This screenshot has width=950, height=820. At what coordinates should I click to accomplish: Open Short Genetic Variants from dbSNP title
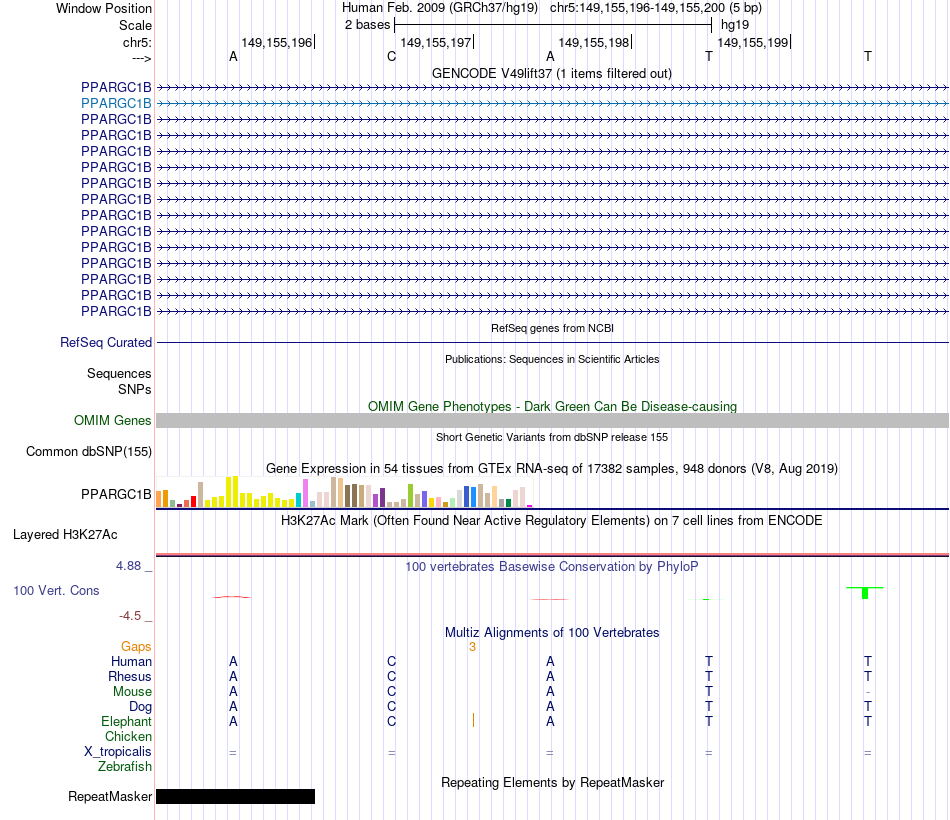[552, 437]
